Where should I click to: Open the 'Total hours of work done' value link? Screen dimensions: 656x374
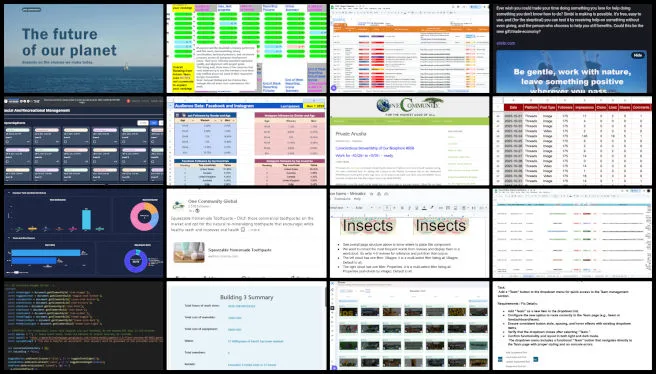(x=241, y=306)
